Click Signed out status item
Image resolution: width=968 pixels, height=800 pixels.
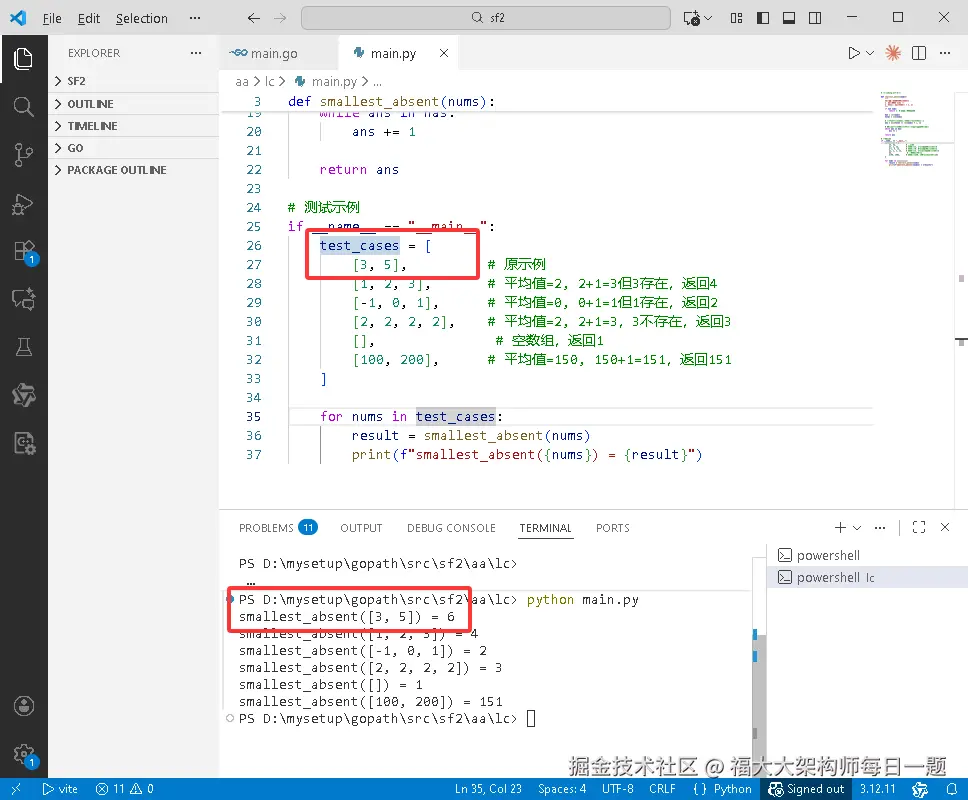click(x=806, y=789)
